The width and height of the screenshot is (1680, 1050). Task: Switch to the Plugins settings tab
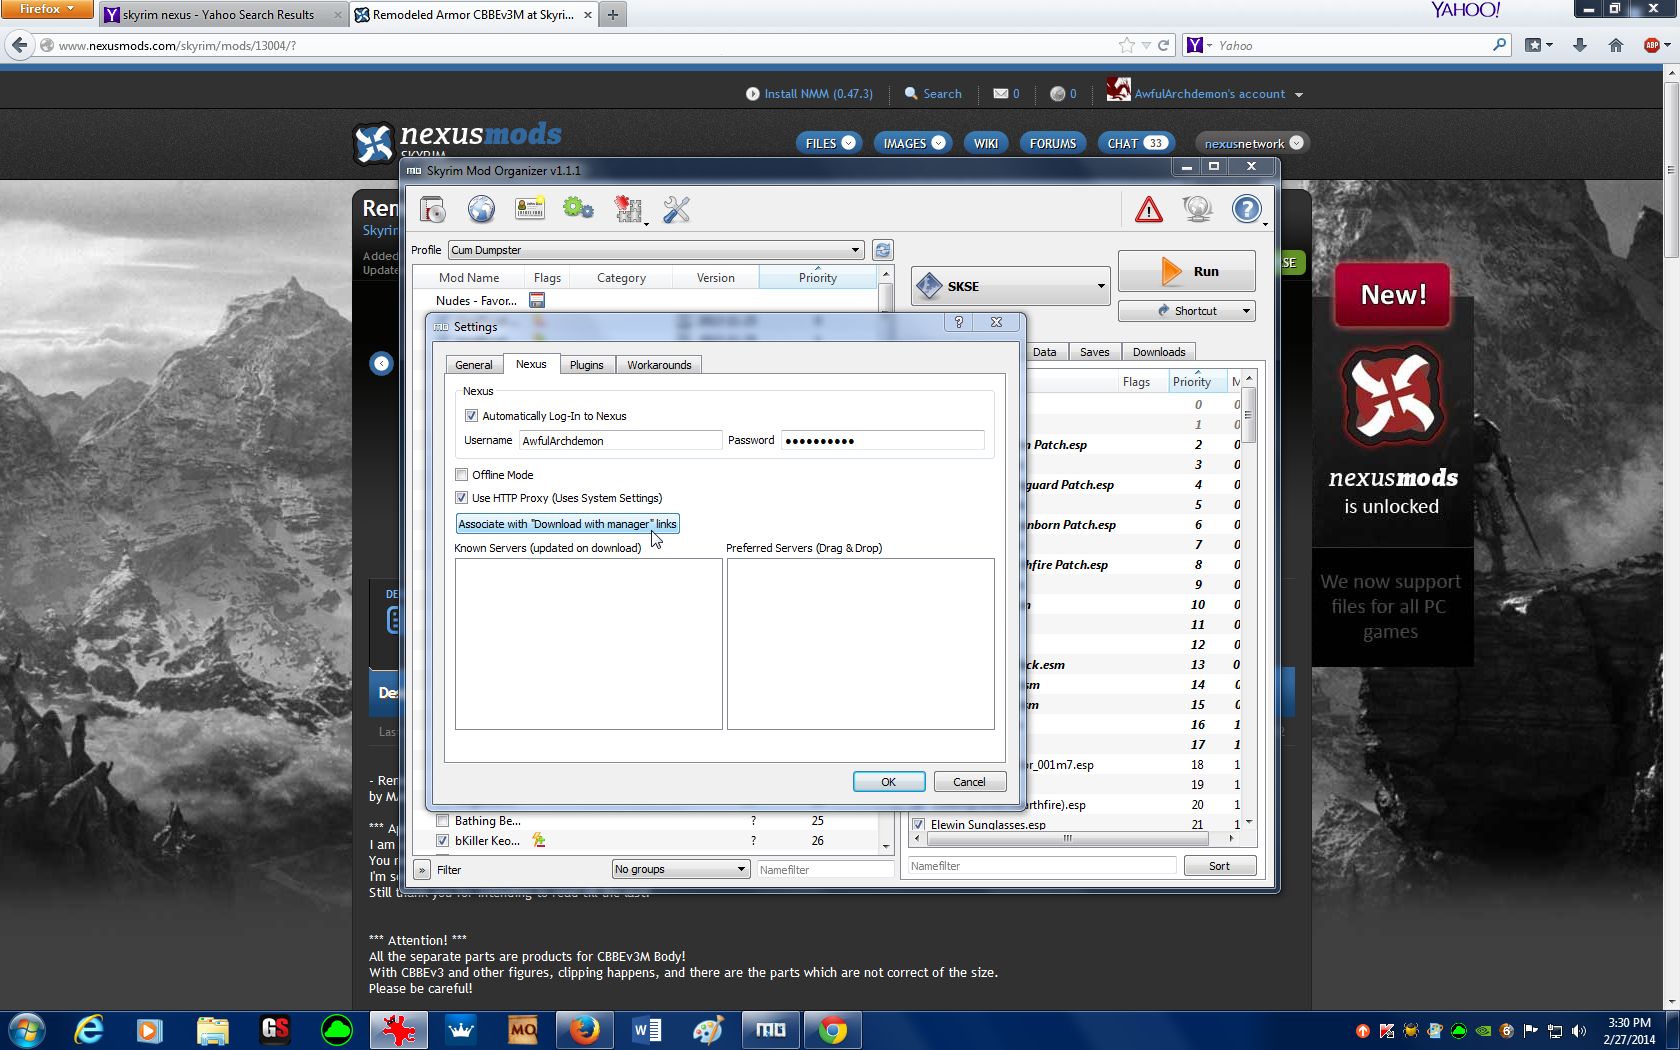point(587,365)
